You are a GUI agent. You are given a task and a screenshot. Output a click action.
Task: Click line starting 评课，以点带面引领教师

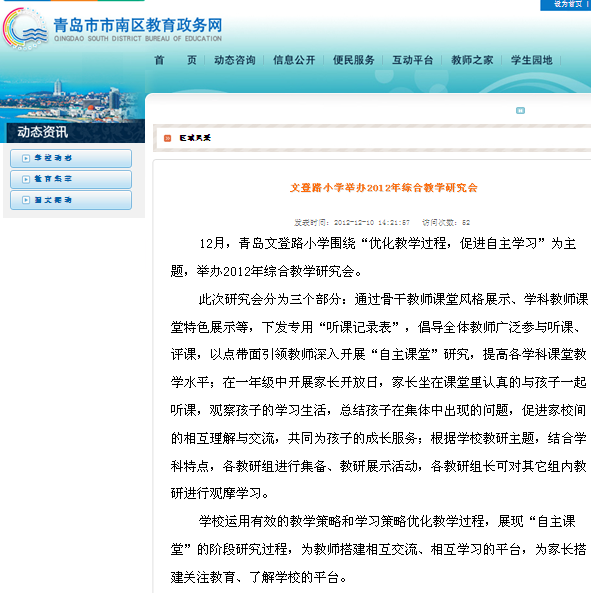pyautogui.click(x=378, y=354)
